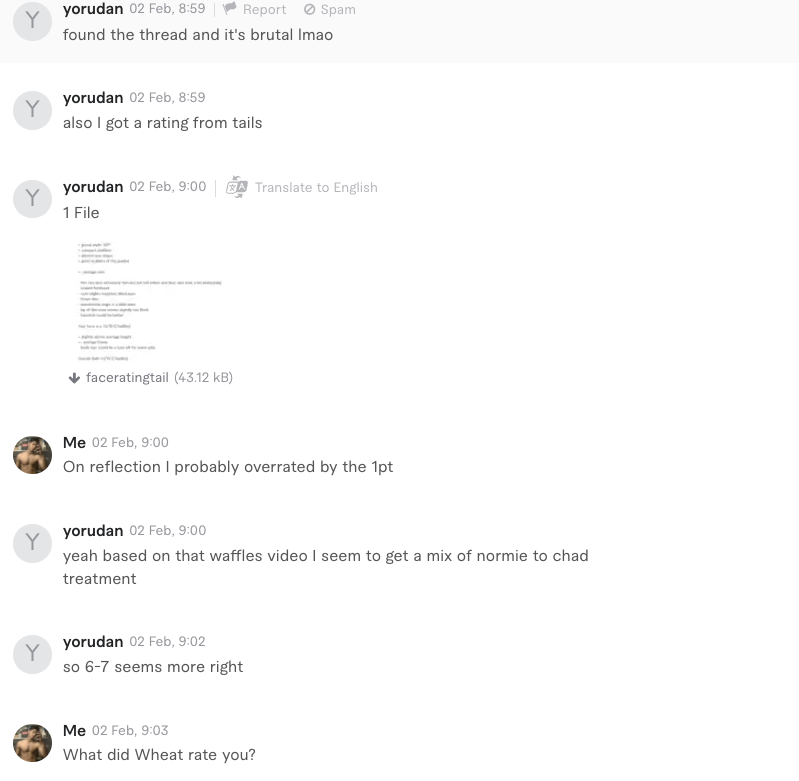Screen dimensions: 799x781
Task: Click yorudan's avatar beside the 1 File message
Action: coord(32,199)
